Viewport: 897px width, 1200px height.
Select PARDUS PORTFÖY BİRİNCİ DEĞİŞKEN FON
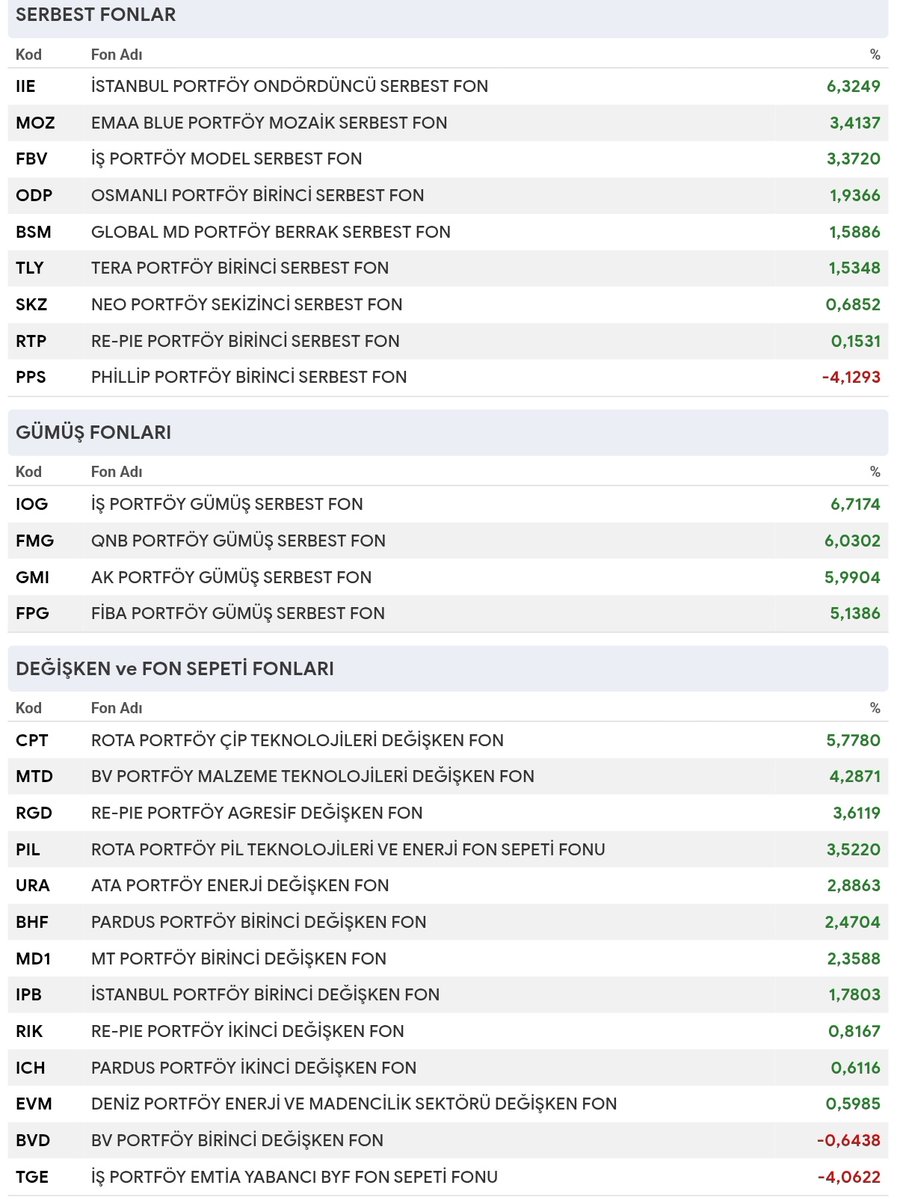[x=259, y=922]
